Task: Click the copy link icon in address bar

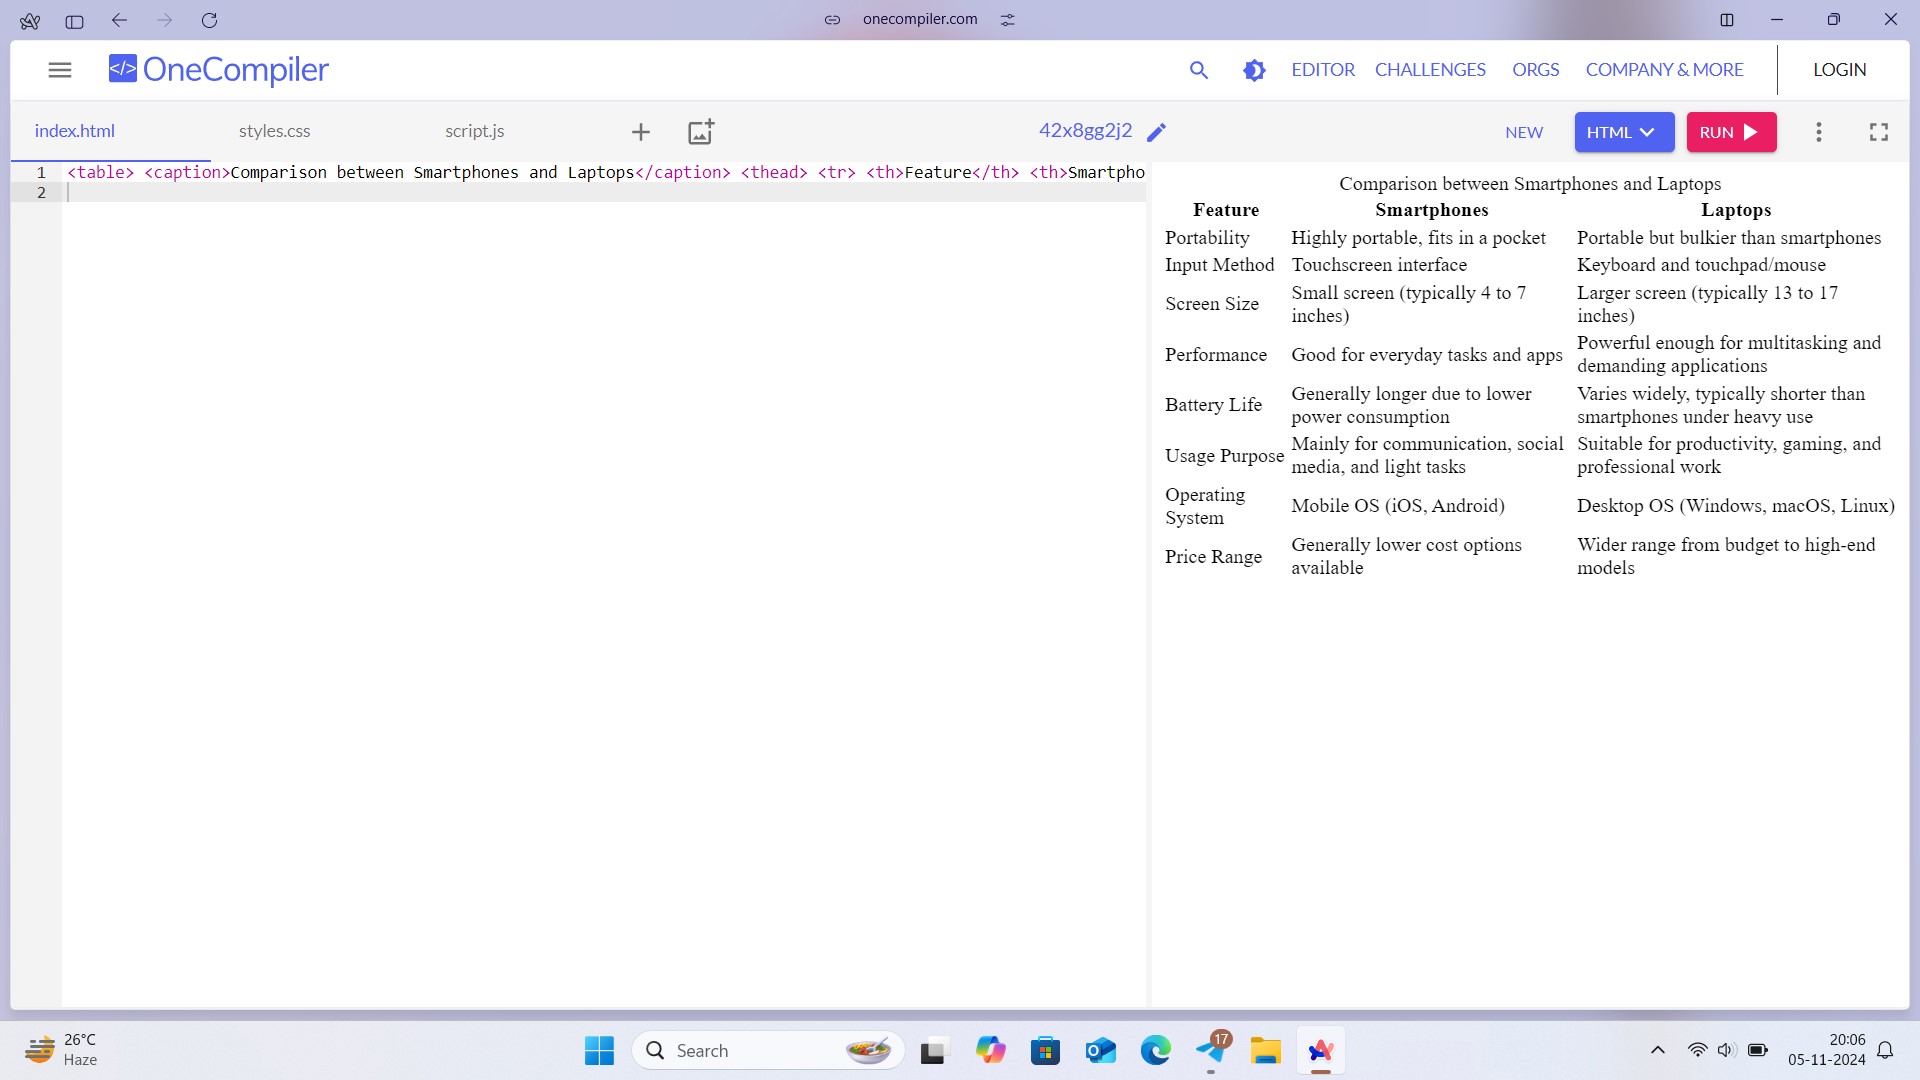Action: [x=832, y=20]
